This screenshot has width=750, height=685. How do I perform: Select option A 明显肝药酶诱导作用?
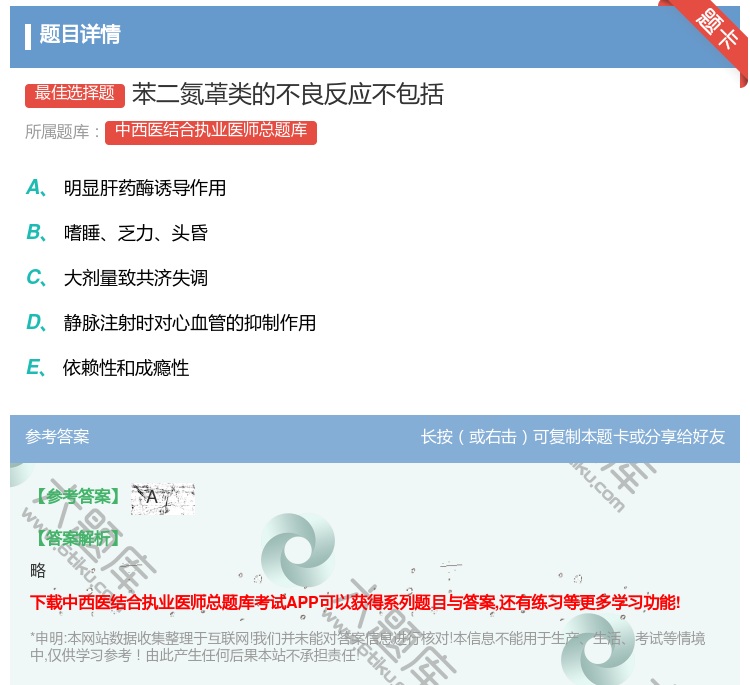coord(126,188)
